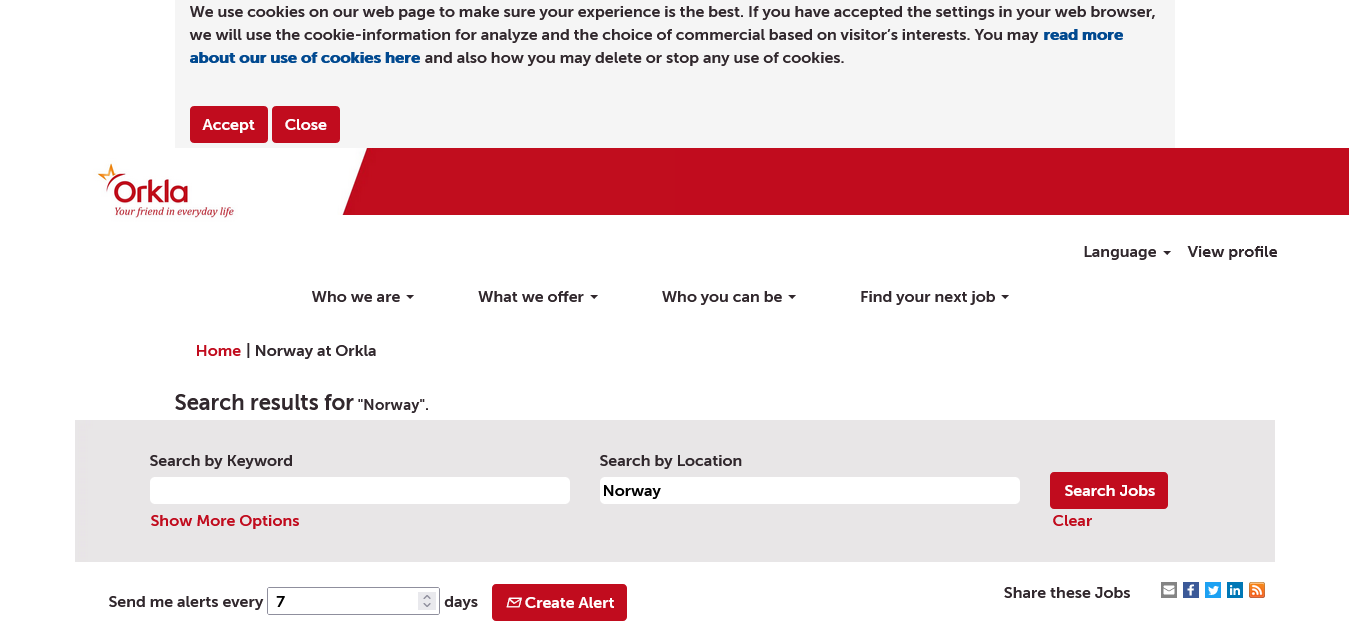The image size is (1366, 643).
Task: Share jobs on Twitter
Action: coord(1213,590)
